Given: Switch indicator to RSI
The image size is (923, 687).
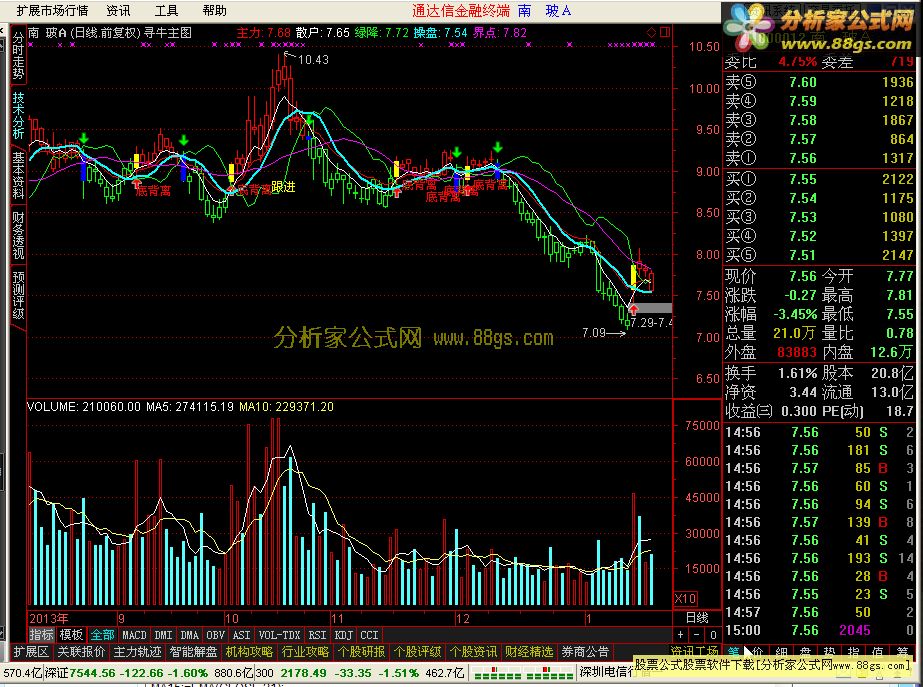Looking at the screenshot, I should [x=317, y=635].
